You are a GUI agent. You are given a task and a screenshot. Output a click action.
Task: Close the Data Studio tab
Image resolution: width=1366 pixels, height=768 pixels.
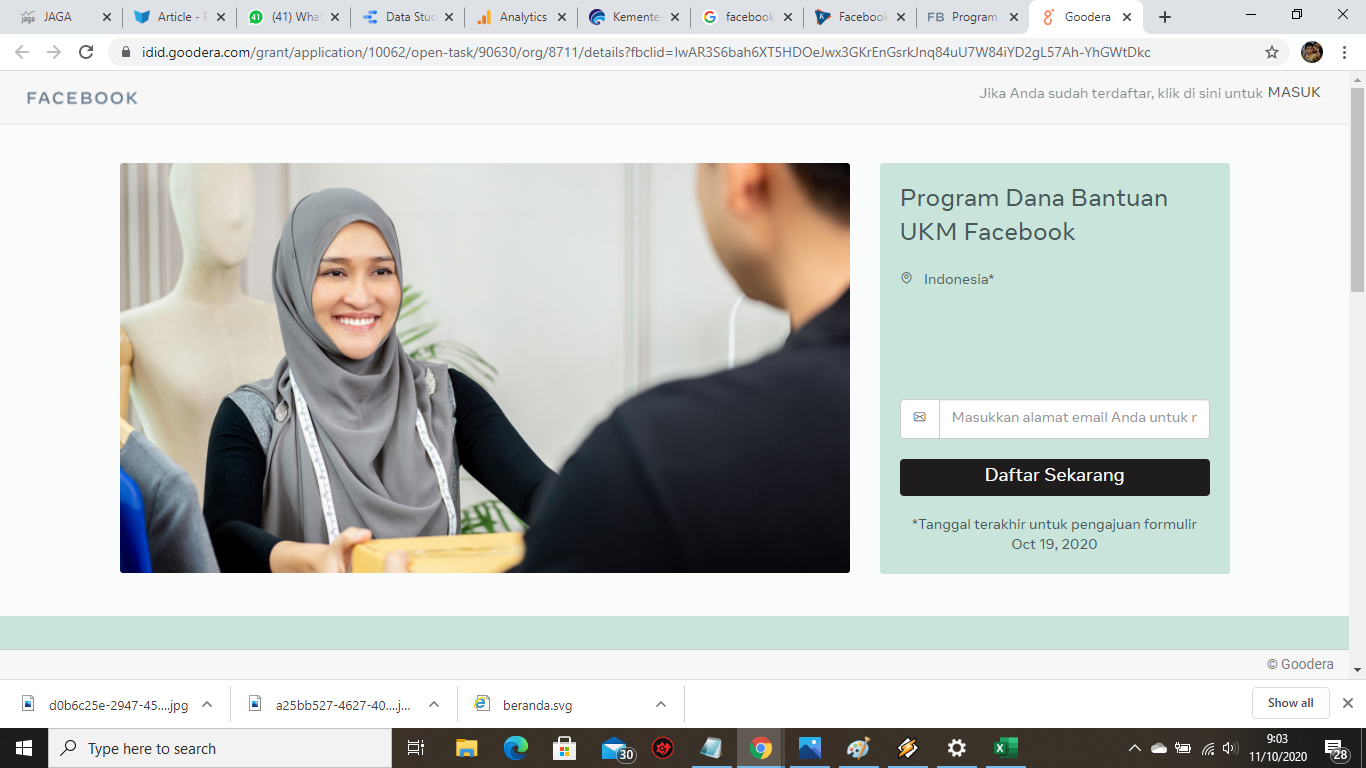pos(448,17)
